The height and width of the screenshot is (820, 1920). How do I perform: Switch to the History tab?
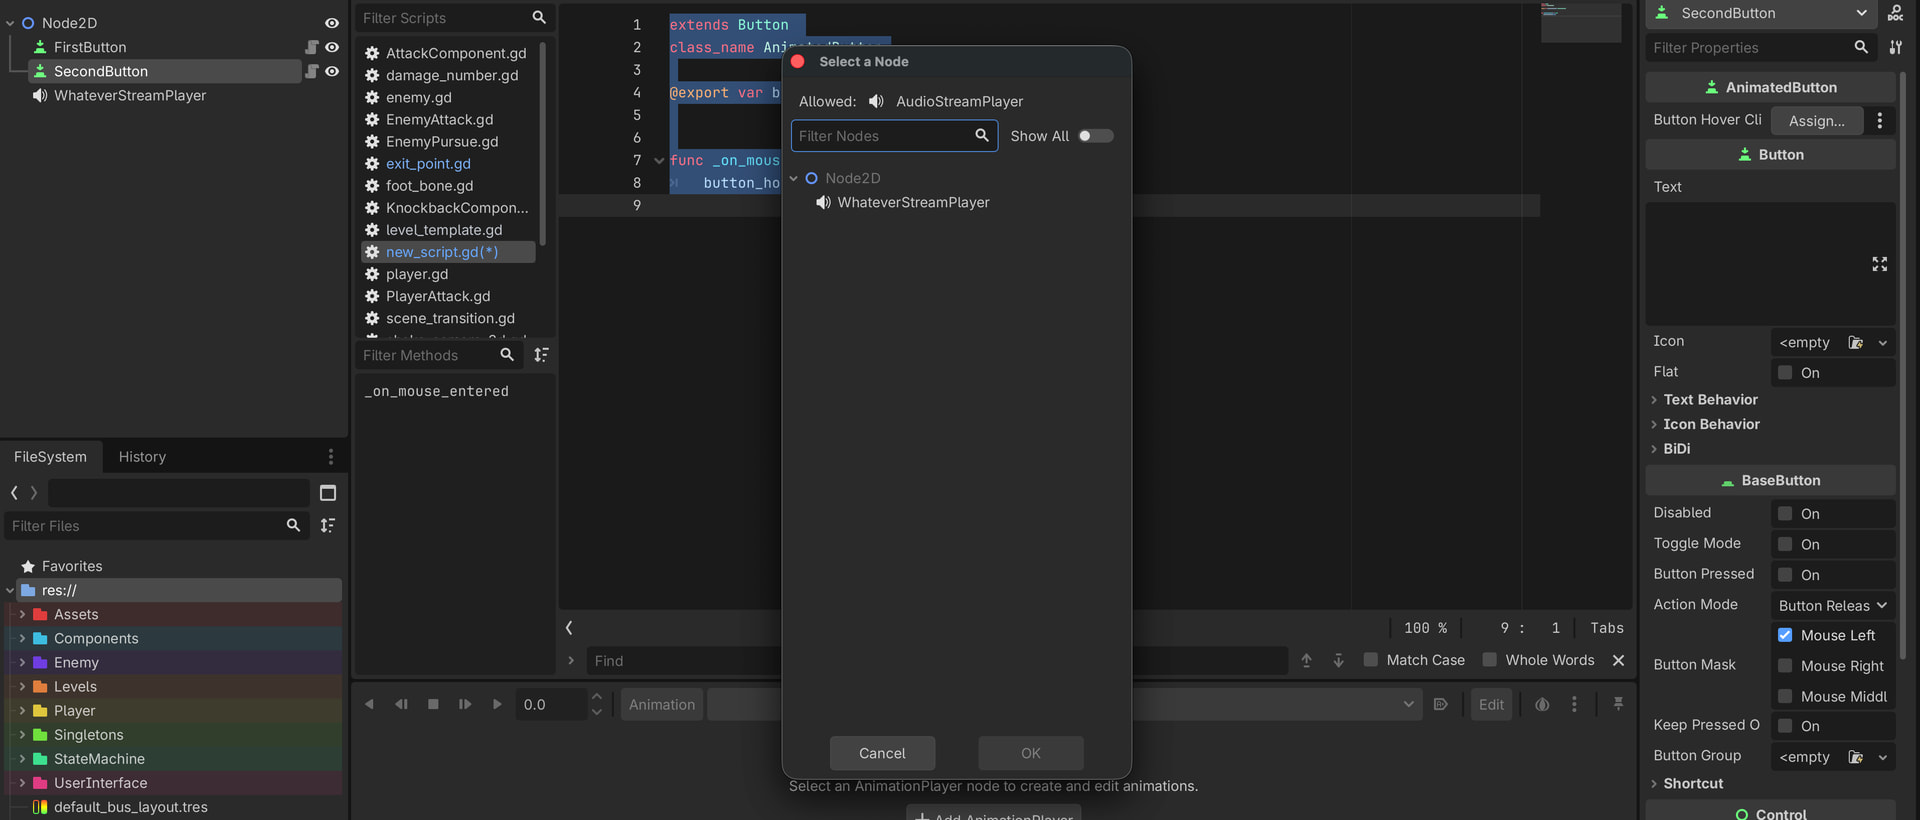[x=142, y=457]
